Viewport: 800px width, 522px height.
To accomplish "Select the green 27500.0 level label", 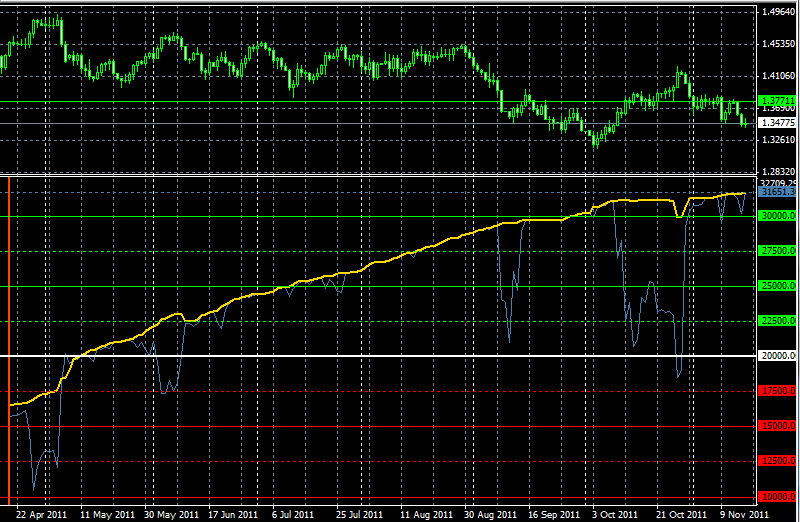I will (x=778, y=251).
